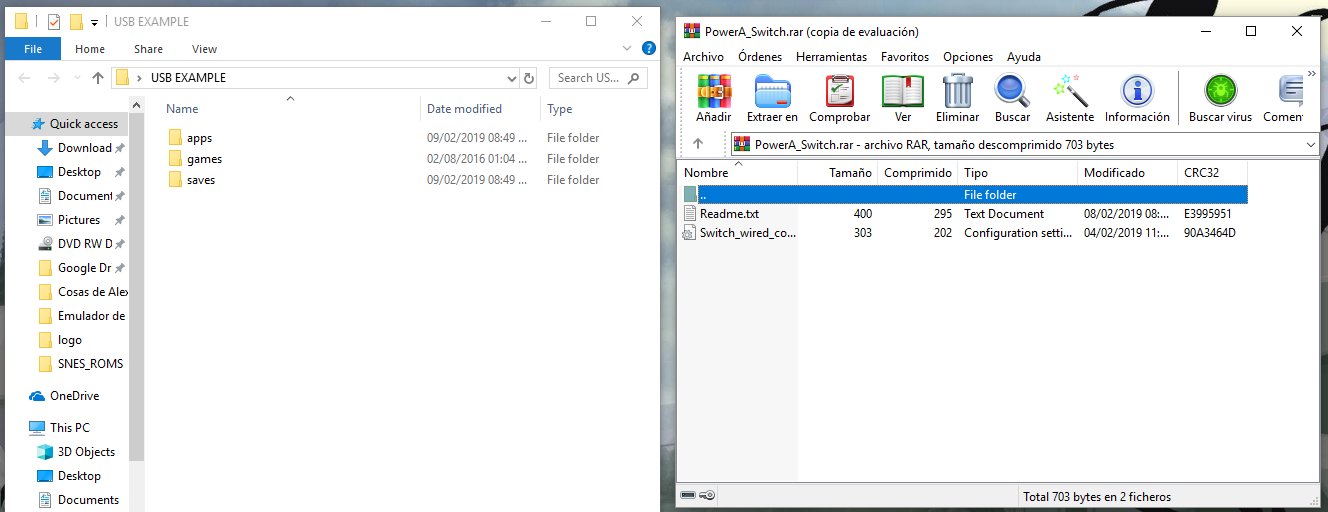Click the Search USB EXAMPLE field
The height and width of the screenshot is (512, 1328).
click(598, 78)
